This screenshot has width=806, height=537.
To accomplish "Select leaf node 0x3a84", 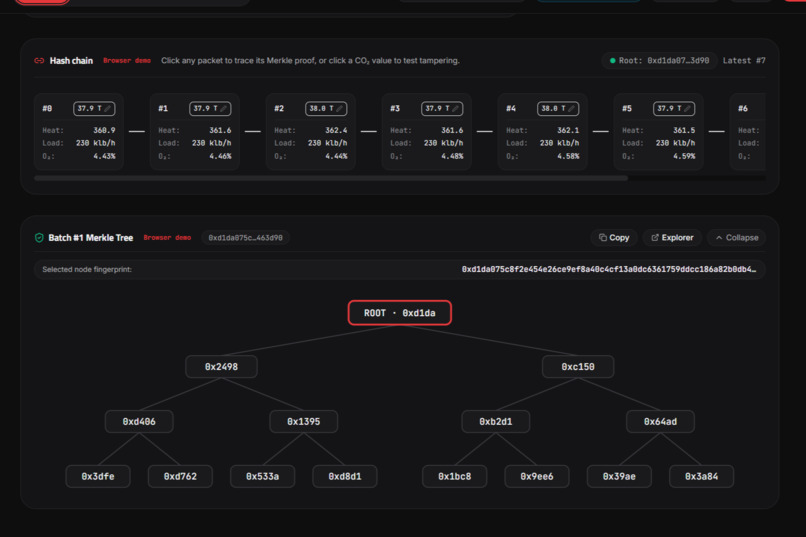I will coord(702,476).
